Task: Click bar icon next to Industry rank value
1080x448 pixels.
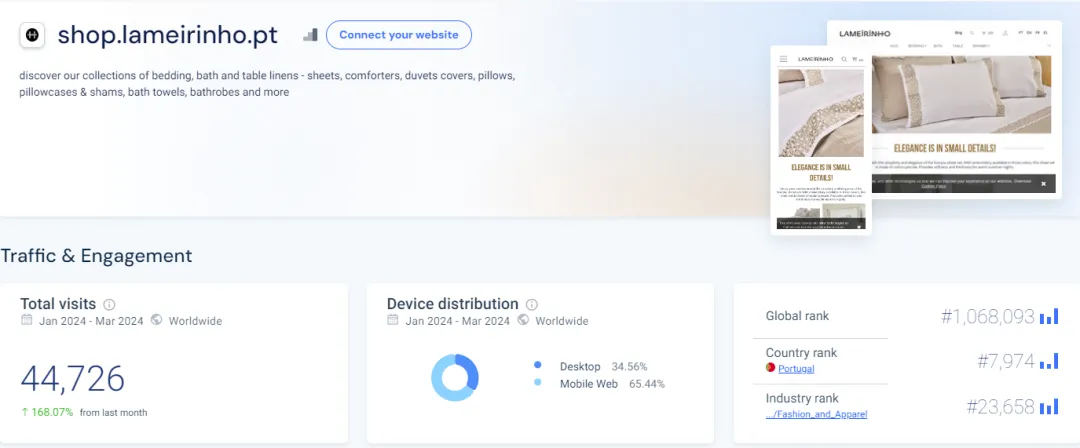Action: click(x=1048, y=407)
